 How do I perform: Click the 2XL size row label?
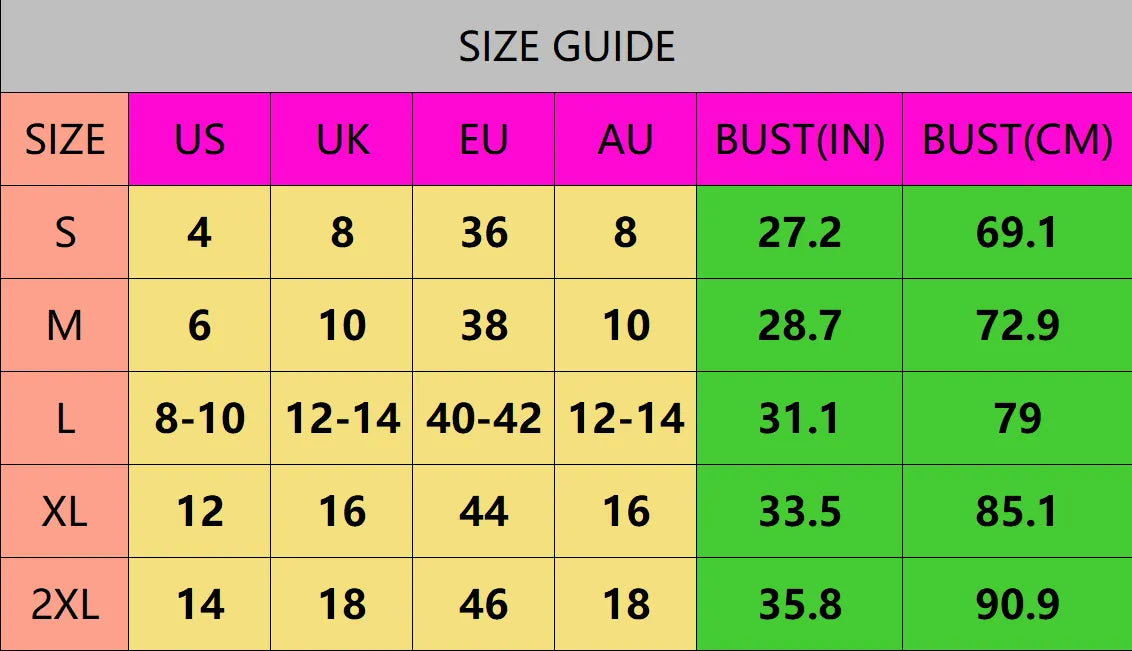pyautogui.click(x=65, y=605)
